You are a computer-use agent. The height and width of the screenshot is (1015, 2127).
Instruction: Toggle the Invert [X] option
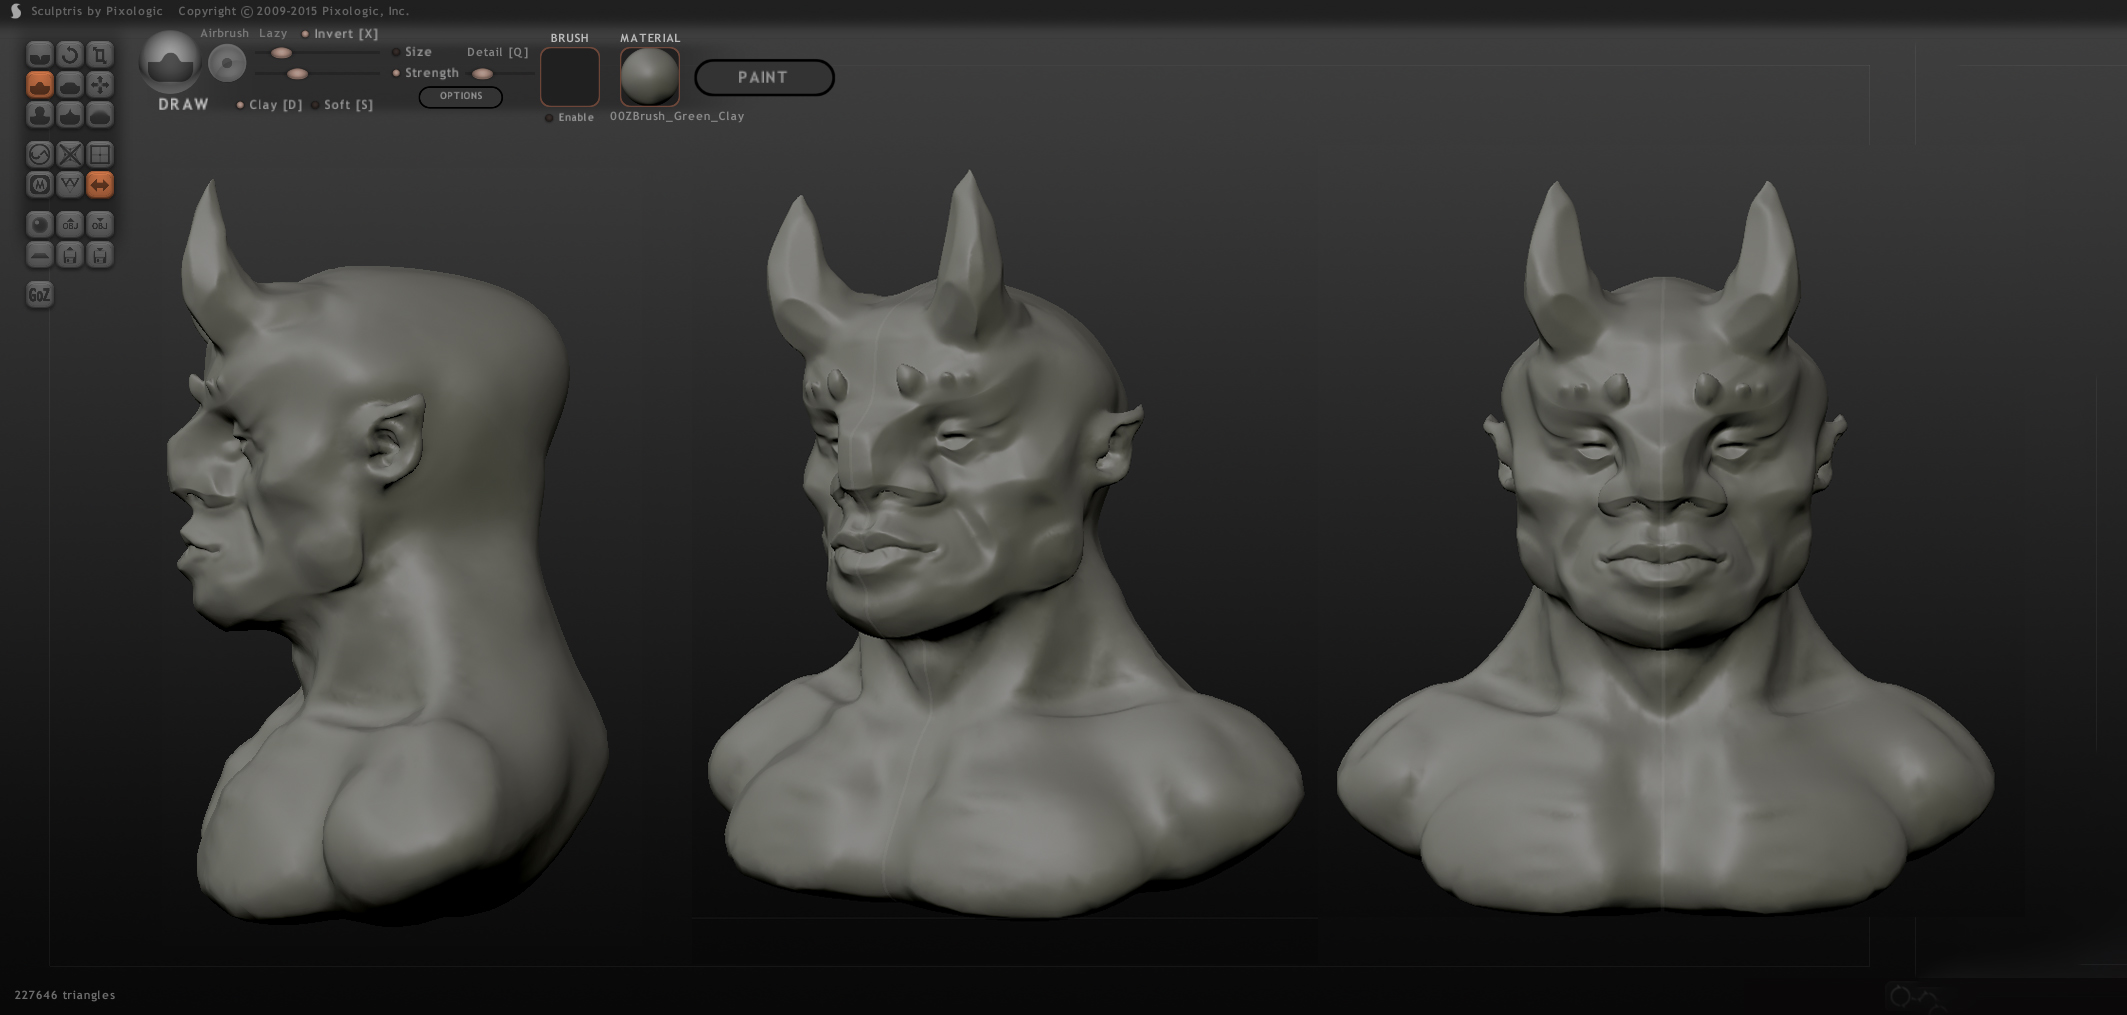[x=305, y=34]
